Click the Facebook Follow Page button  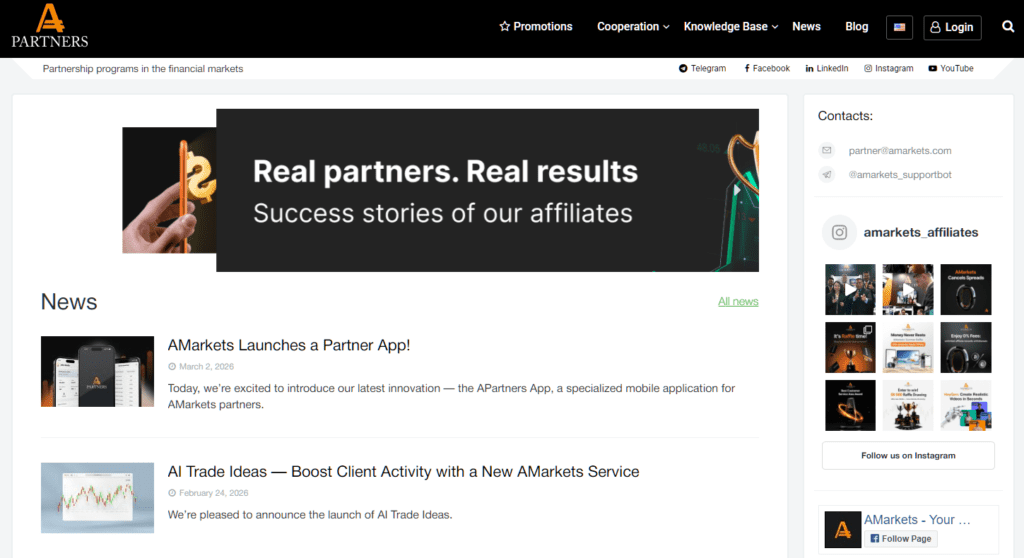[901, 538]
